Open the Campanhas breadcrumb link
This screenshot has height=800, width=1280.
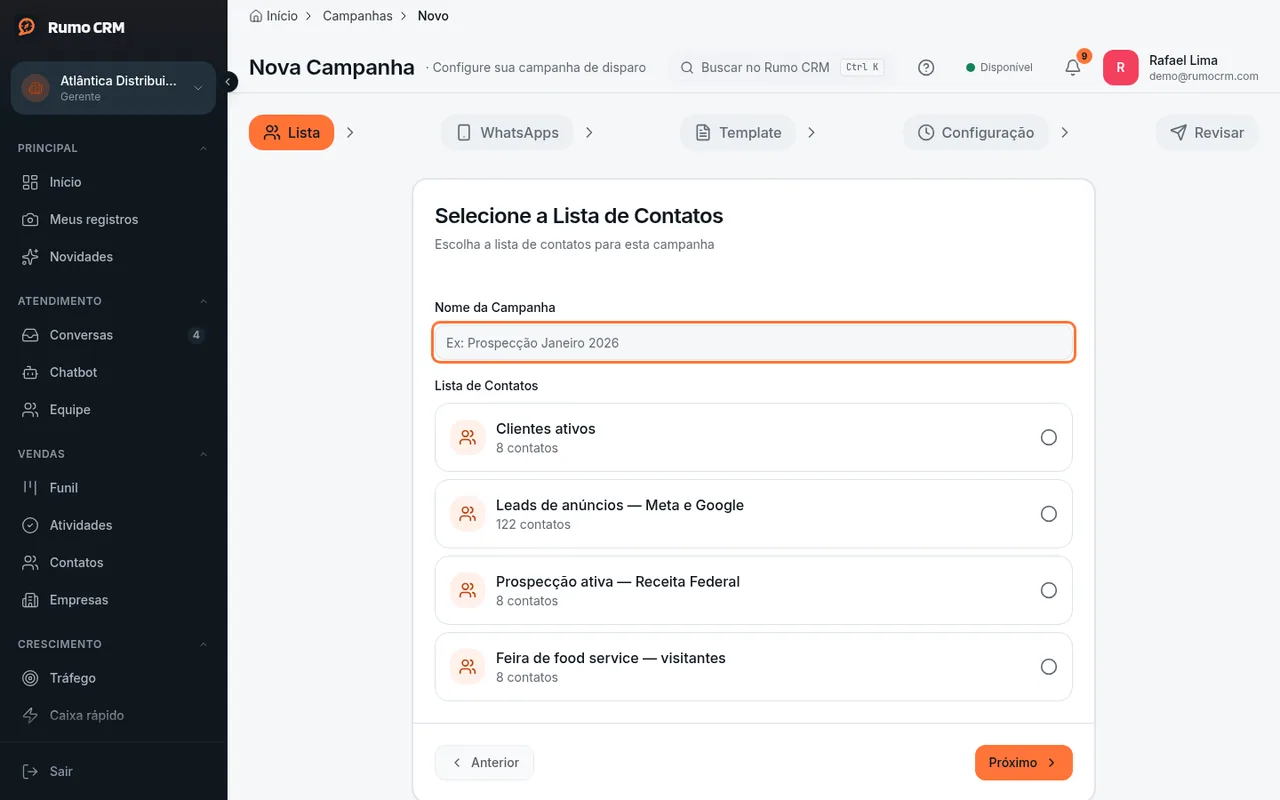click(358, 16)
